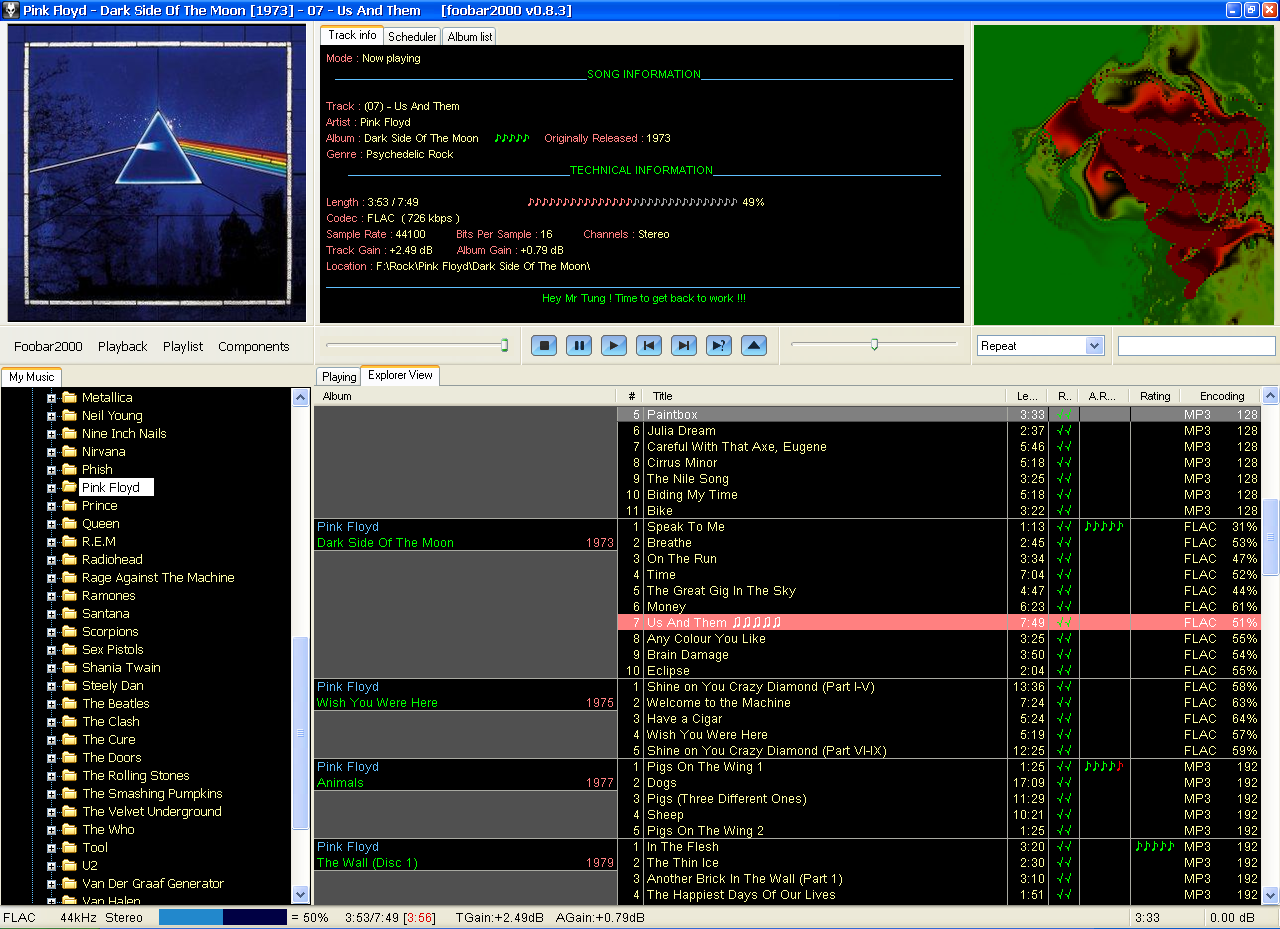Expand The Rolling Stones node

(x=51, y=776)
